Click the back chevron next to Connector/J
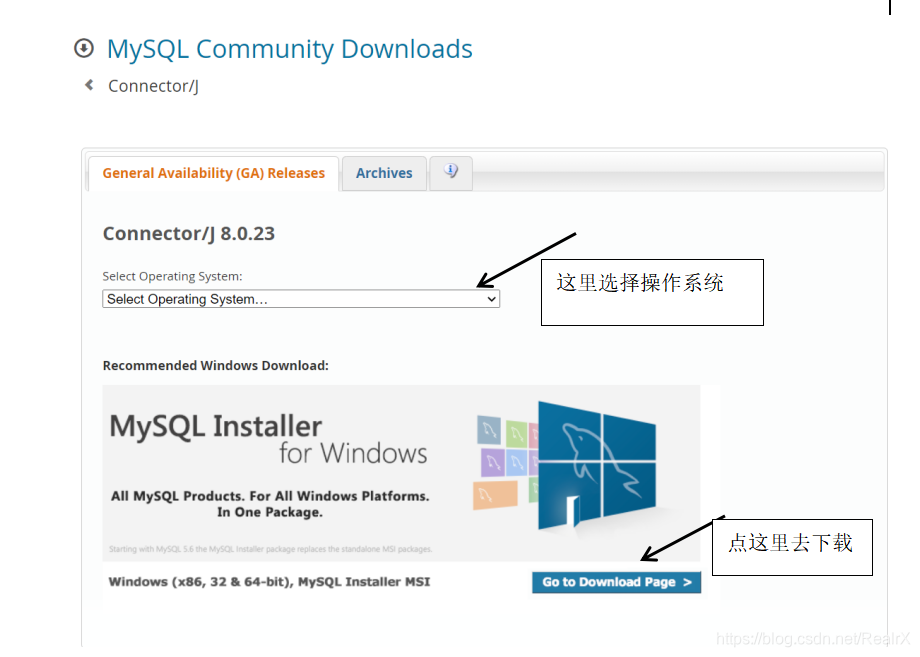 coord(89,85)
